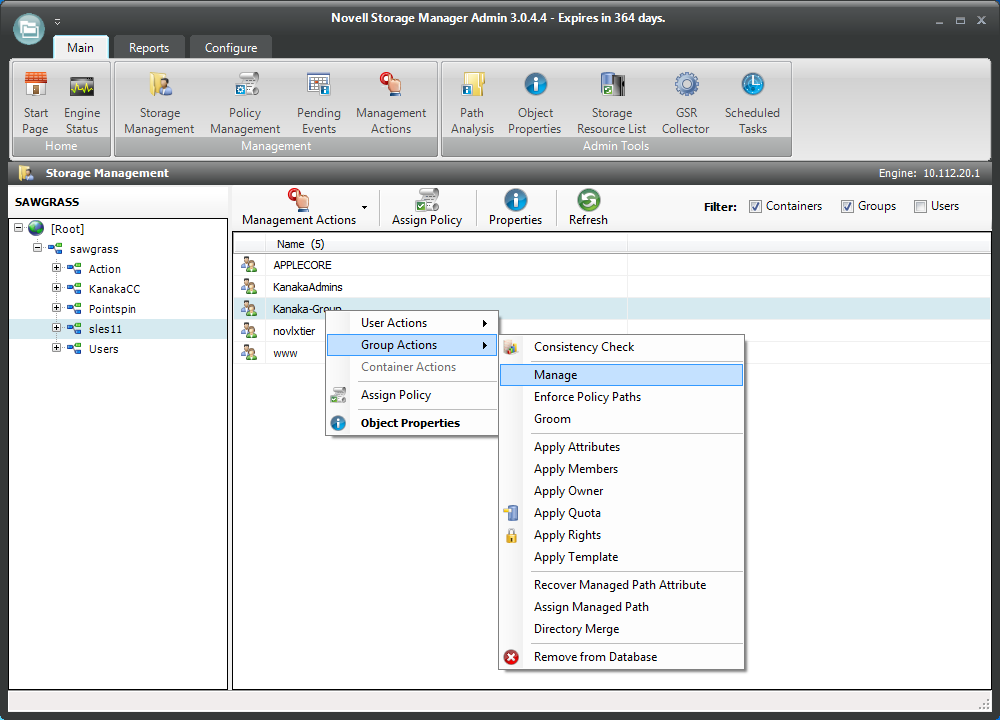
Task: Click the application orb button
Action: pyautogui.click(x=29, y=29)
